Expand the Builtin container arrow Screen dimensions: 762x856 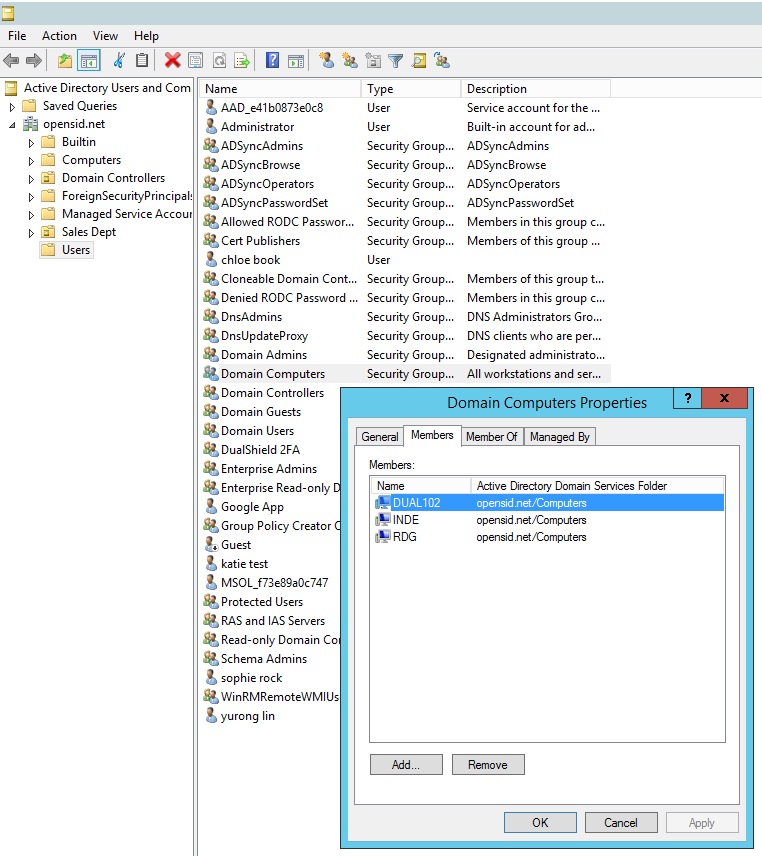(32, 142)
